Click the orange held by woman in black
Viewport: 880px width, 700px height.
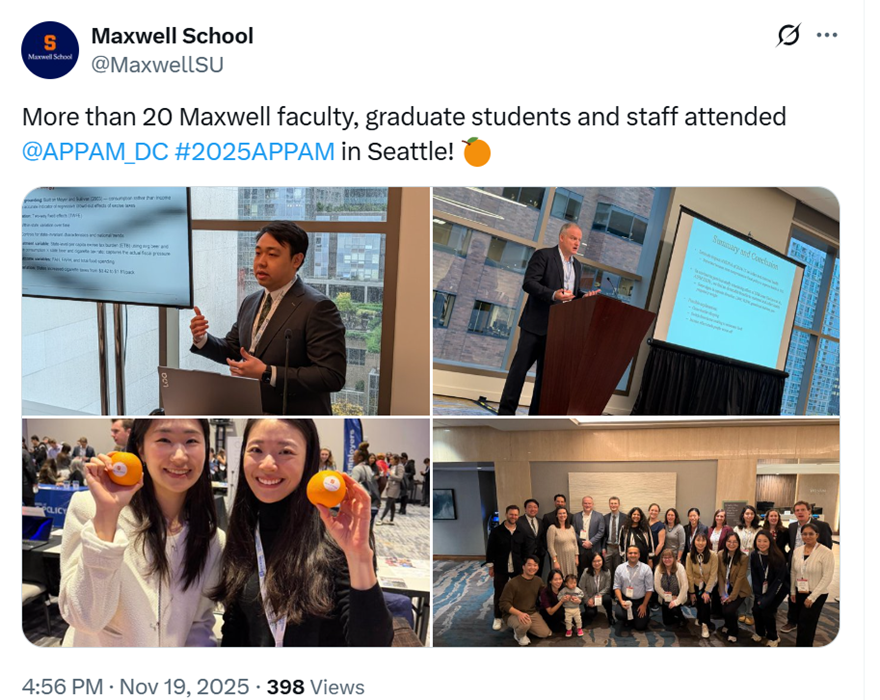pos(326,488)
